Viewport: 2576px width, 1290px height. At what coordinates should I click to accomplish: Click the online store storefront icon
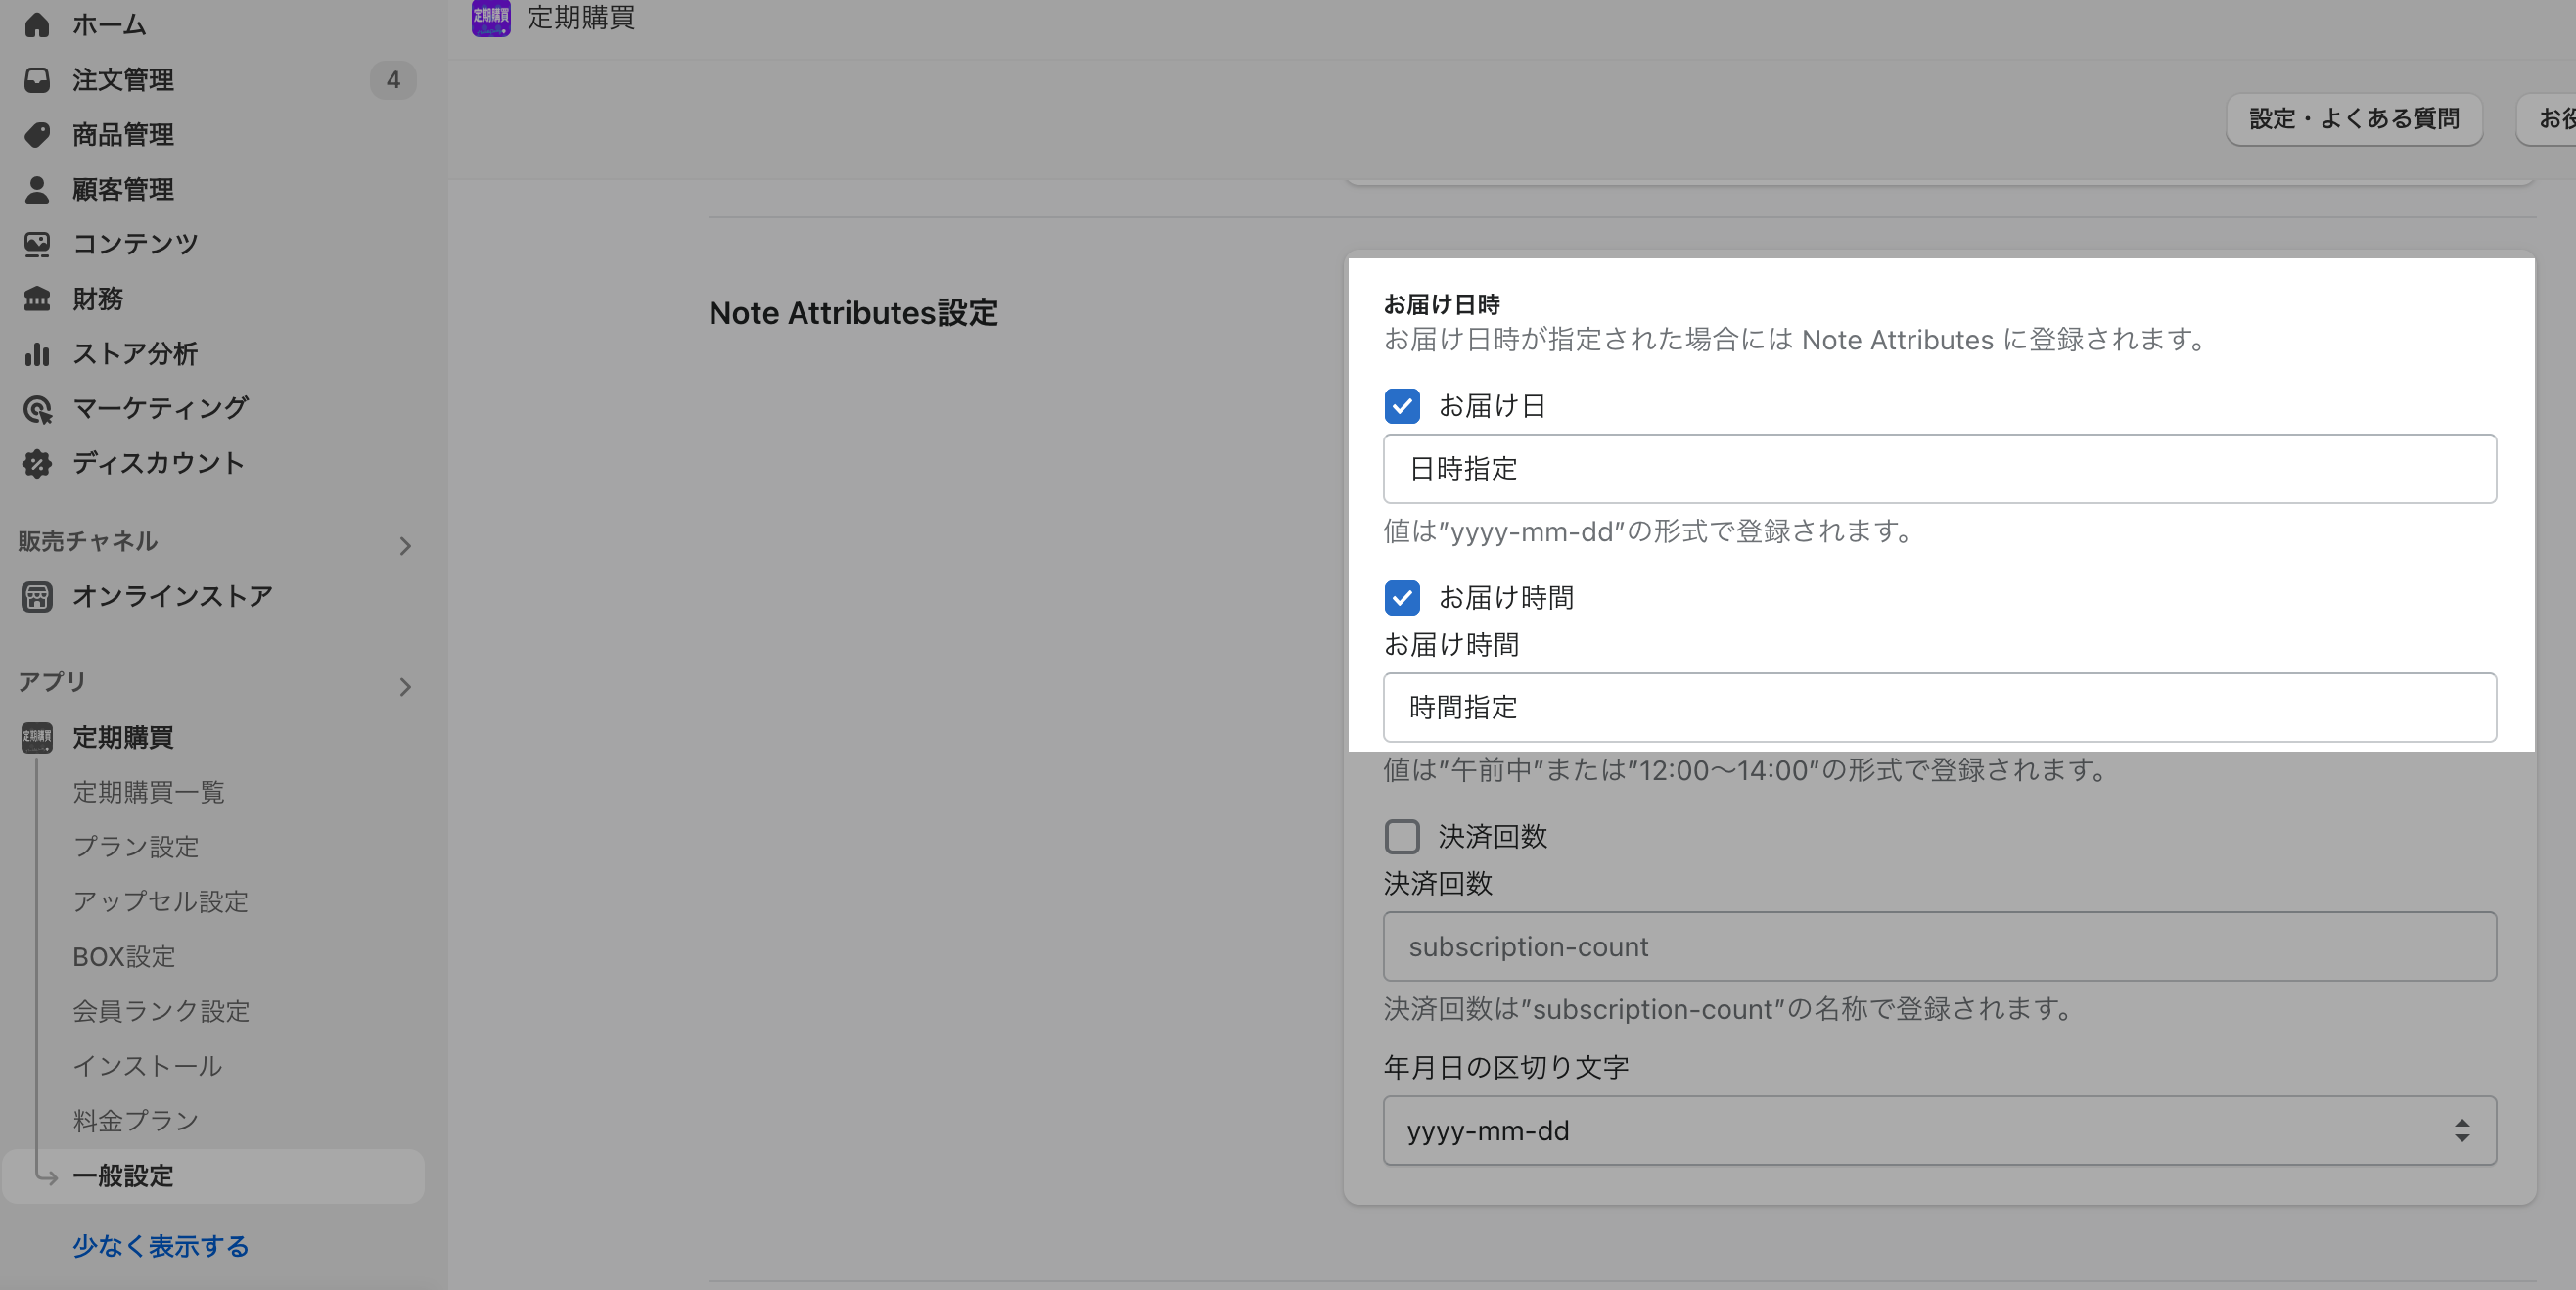pyautogui.click(x=37, y=597)
